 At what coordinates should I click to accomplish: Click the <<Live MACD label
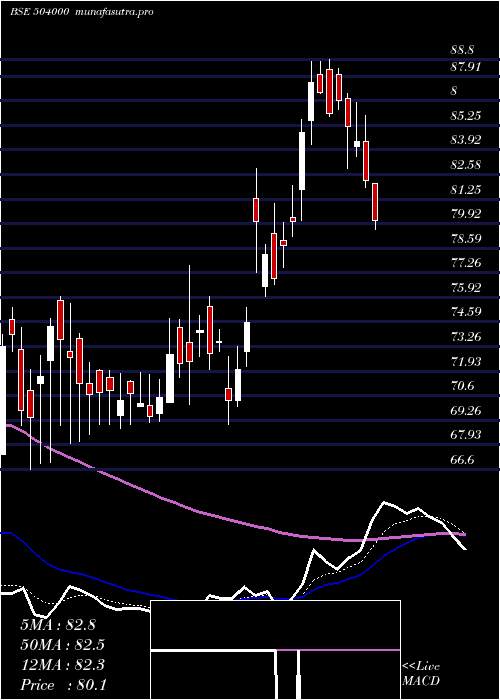421,674
